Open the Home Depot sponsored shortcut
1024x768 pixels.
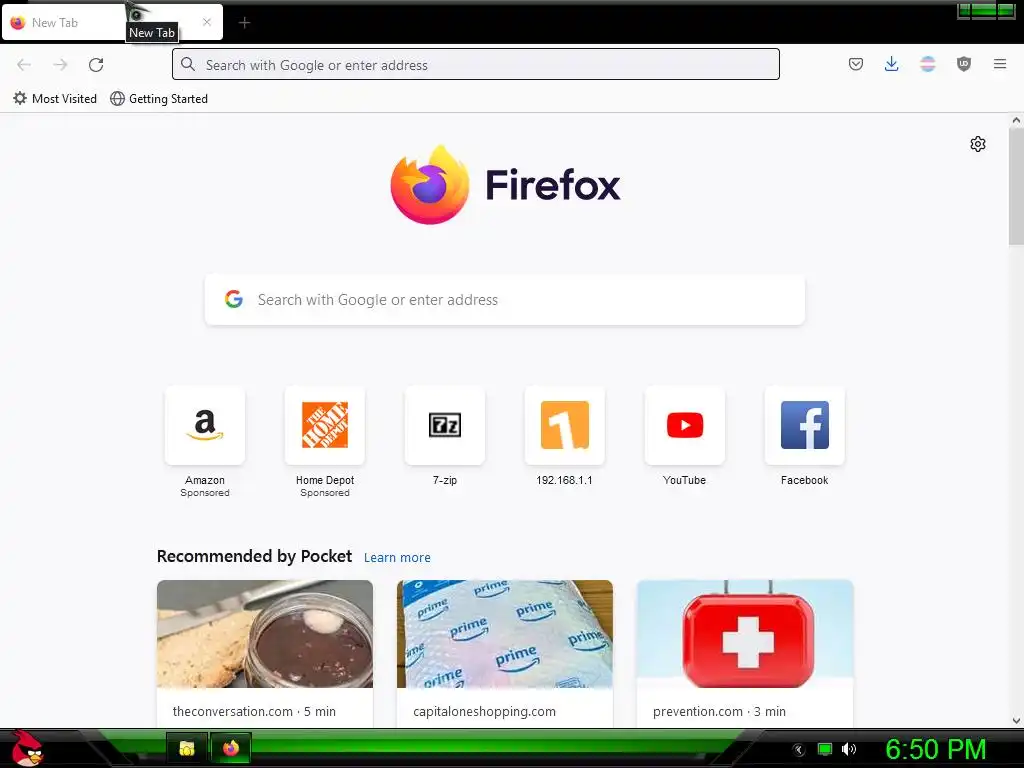tap(325, 425)
